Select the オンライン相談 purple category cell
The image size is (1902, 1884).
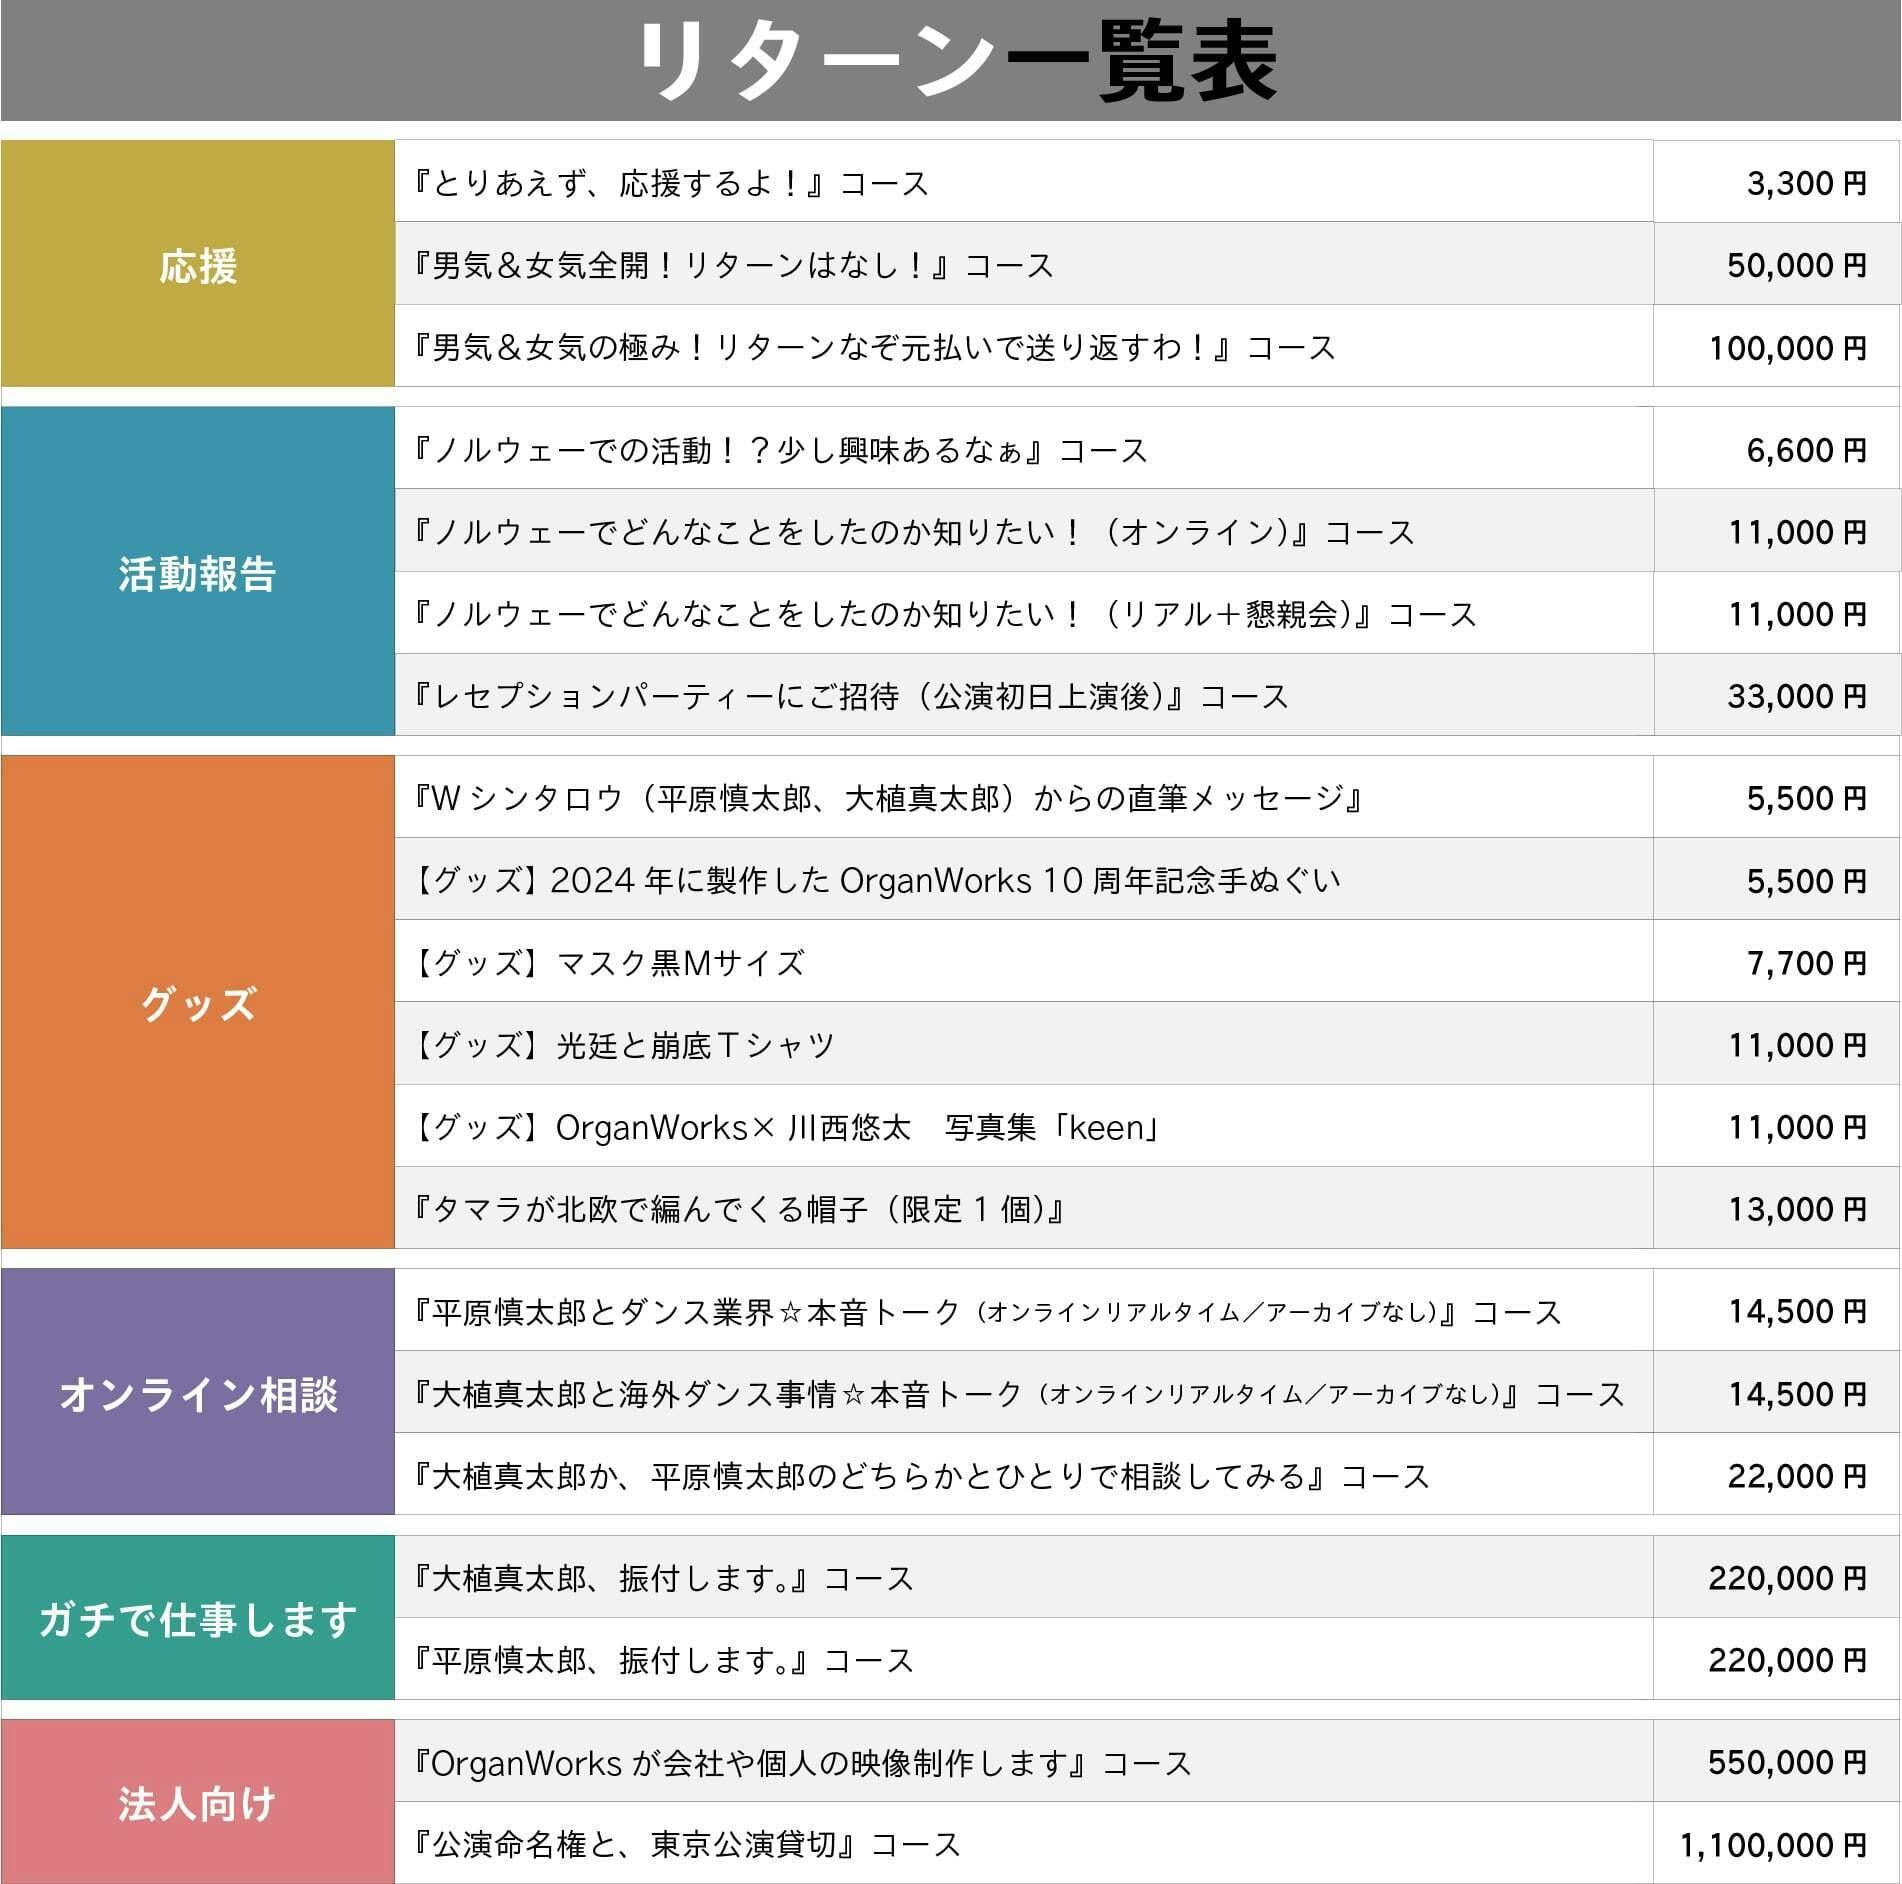(x=198, y=1392)
